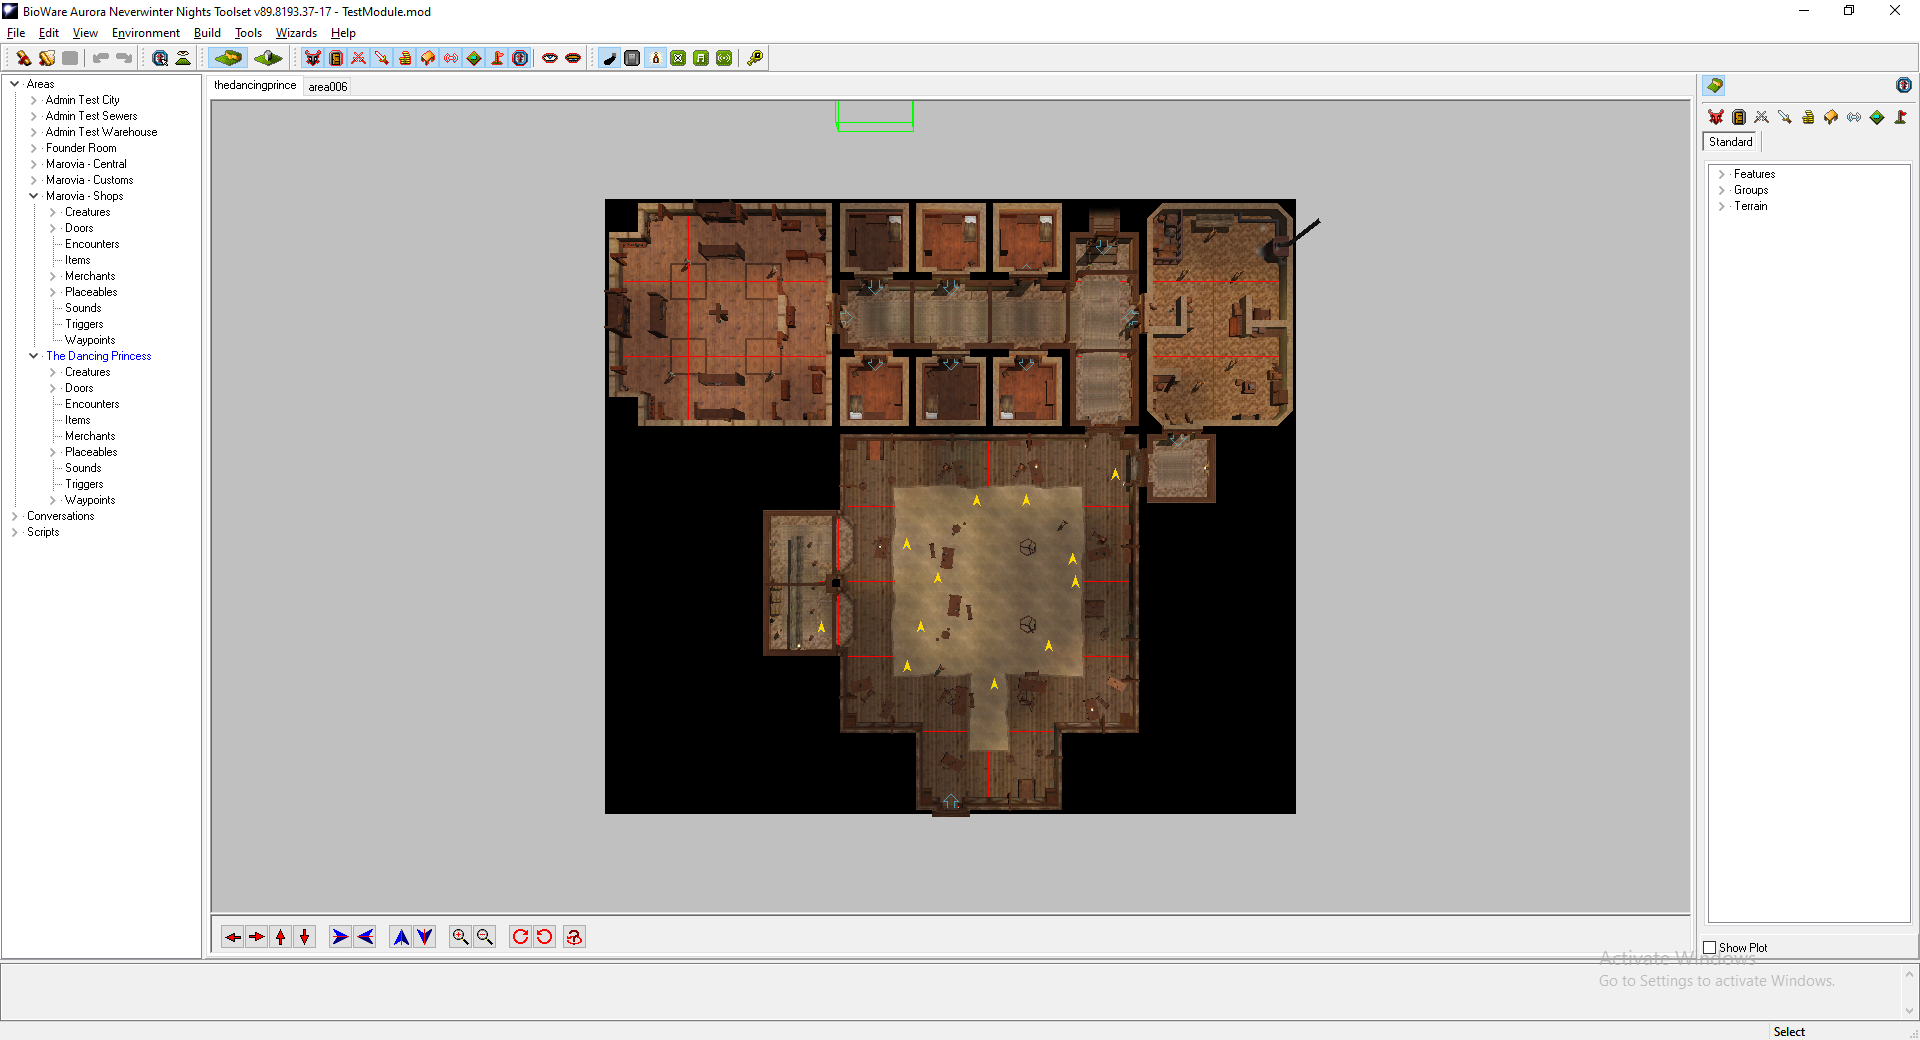Expand the Marovia - Central area node
Image resolution: width=1920 pixels, height=1040 pixels.
(x=34, y=164)
